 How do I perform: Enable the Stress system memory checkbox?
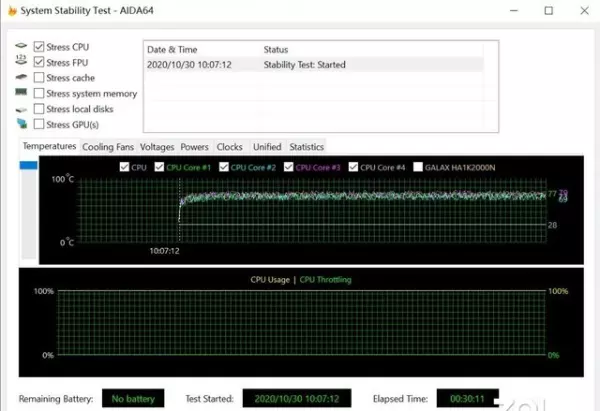[39, 93]
